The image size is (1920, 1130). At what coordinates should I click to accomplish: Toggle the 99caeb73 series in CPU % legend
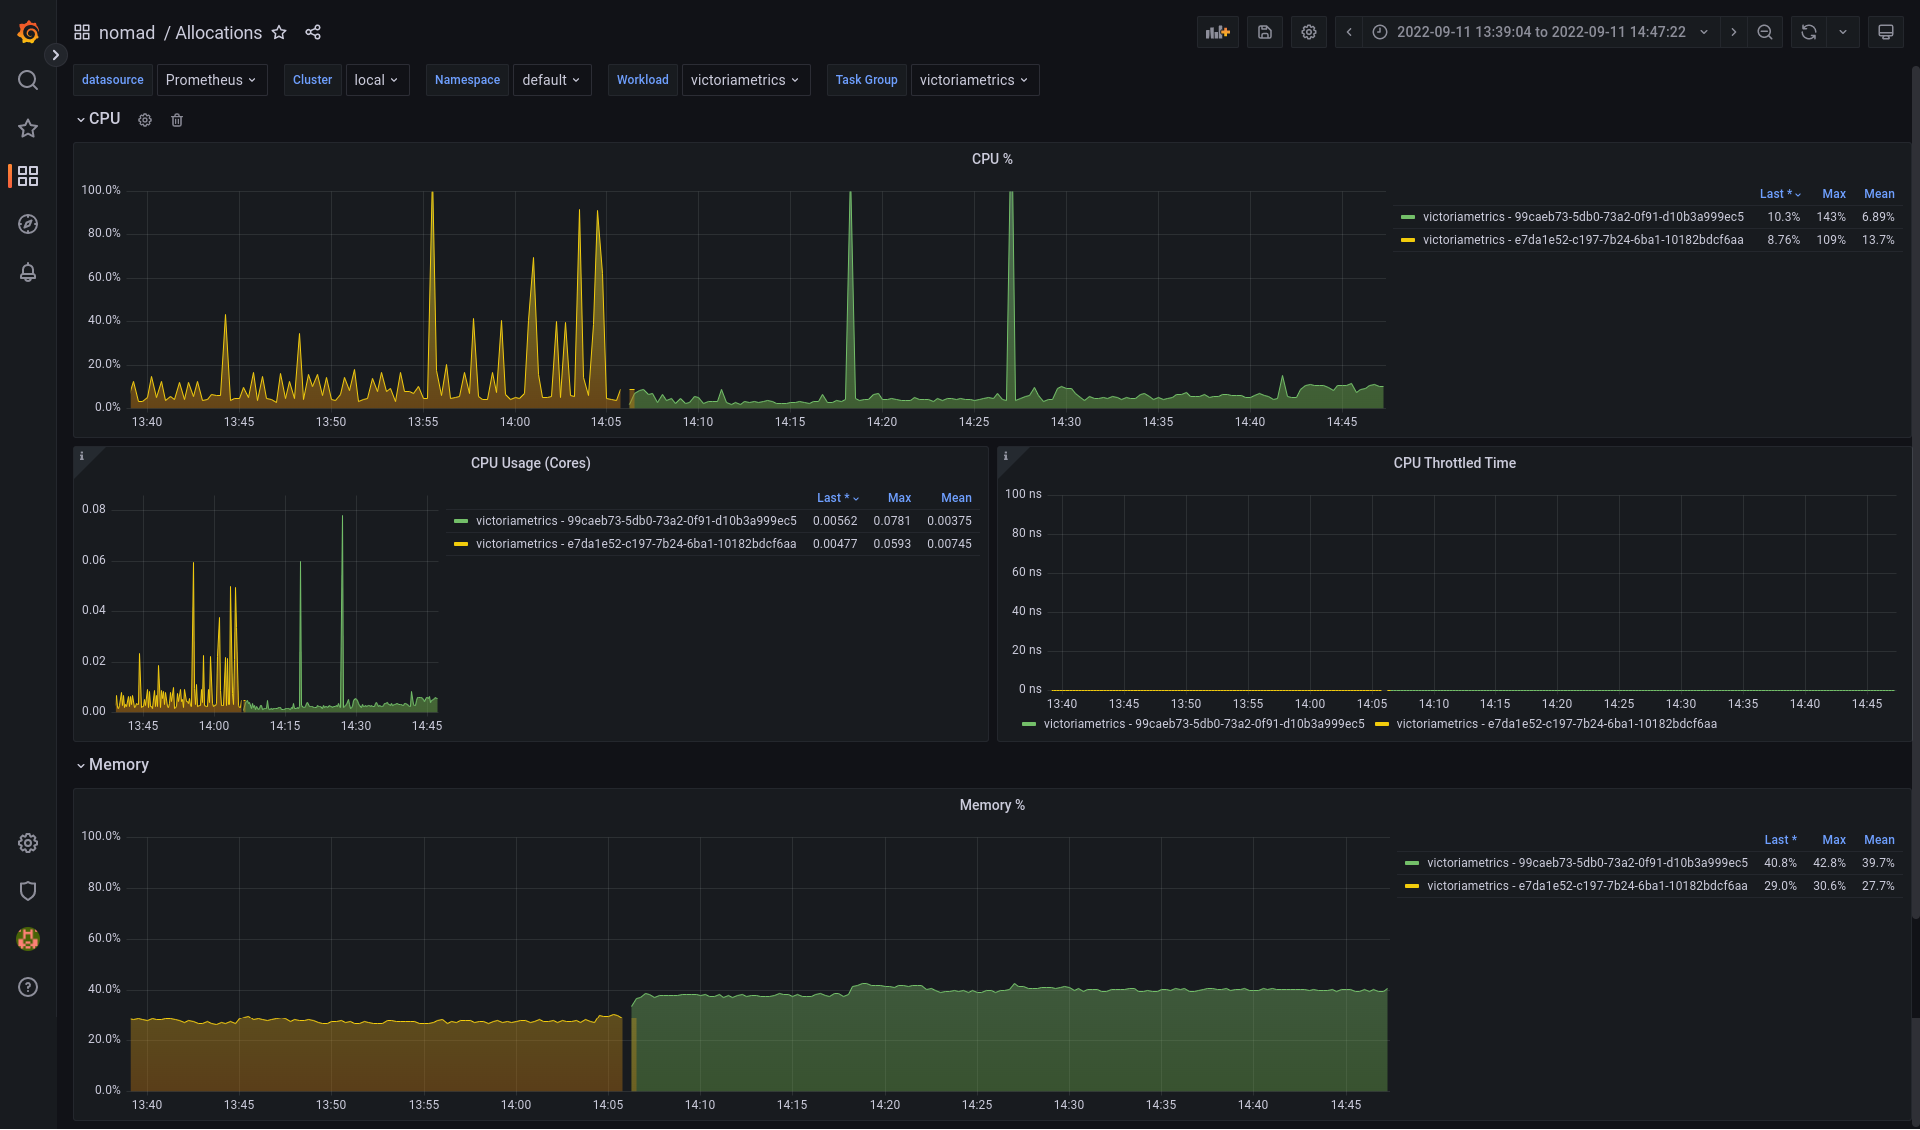coord(1582,217)
